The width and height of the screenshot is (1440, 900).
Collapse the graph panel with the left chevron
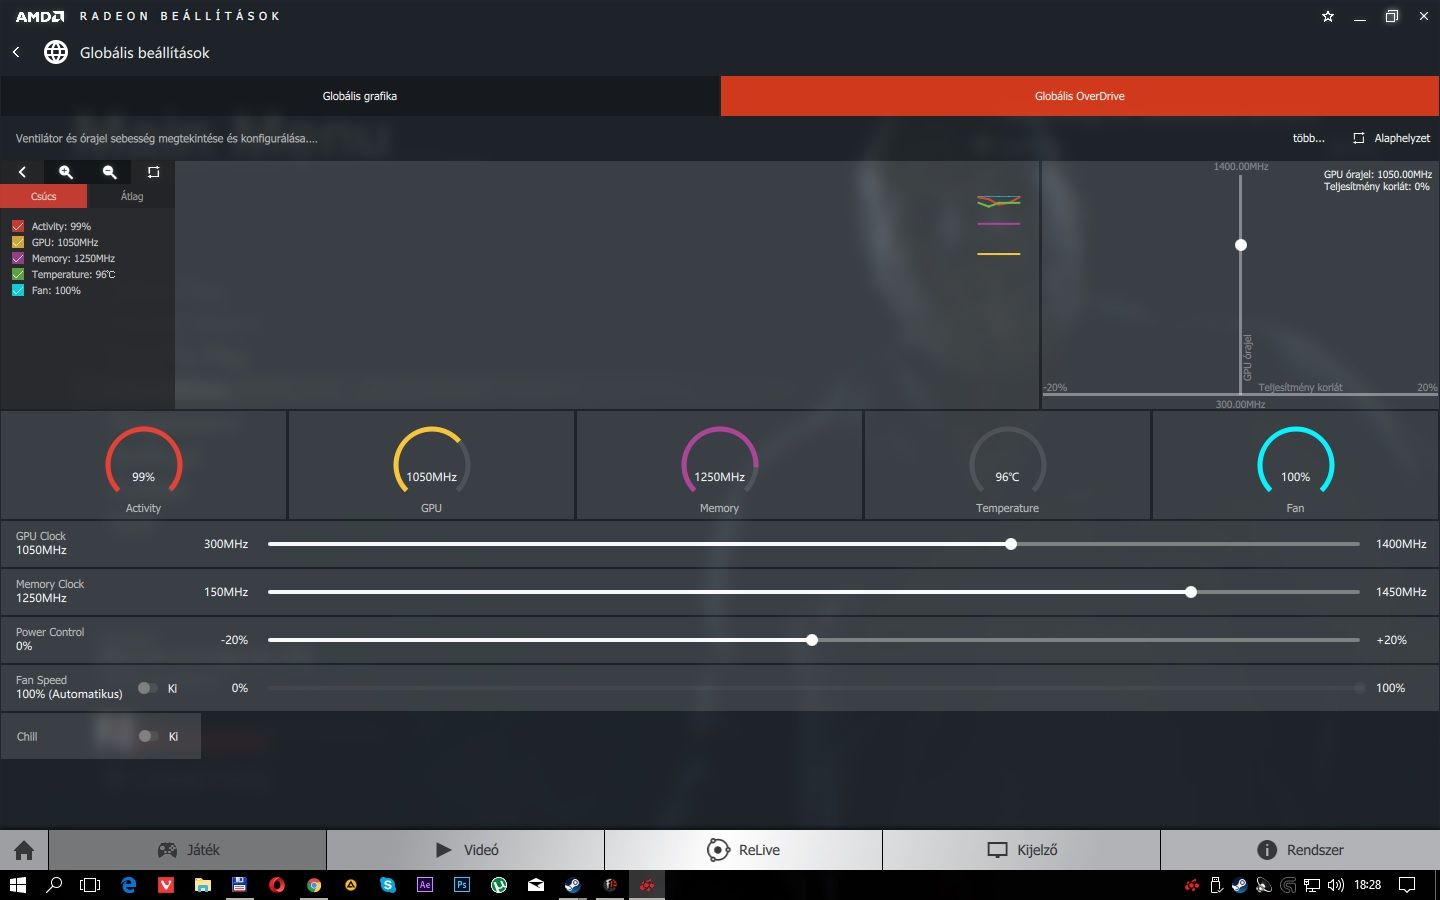tap(22, 172)
